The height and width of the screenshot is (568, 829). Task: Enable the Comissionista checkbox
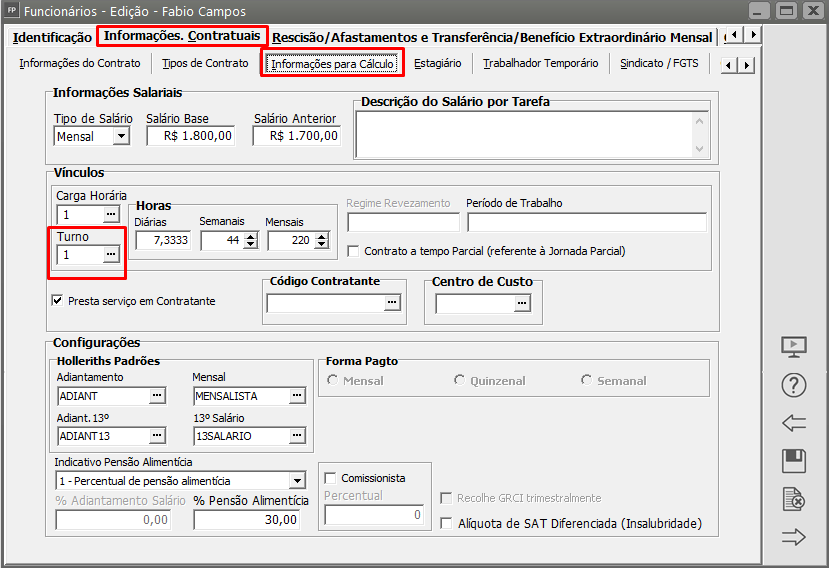(330, 478)
